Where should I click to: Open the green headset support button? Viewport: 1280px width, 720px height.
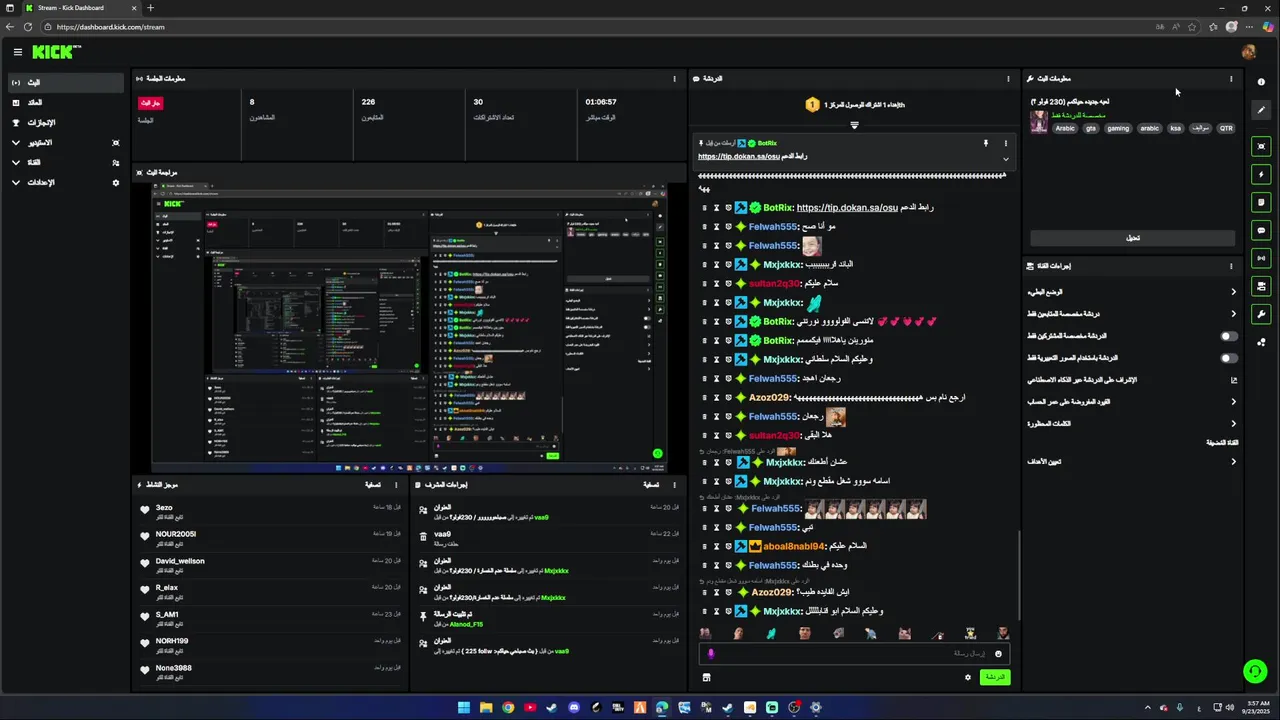1254,671
